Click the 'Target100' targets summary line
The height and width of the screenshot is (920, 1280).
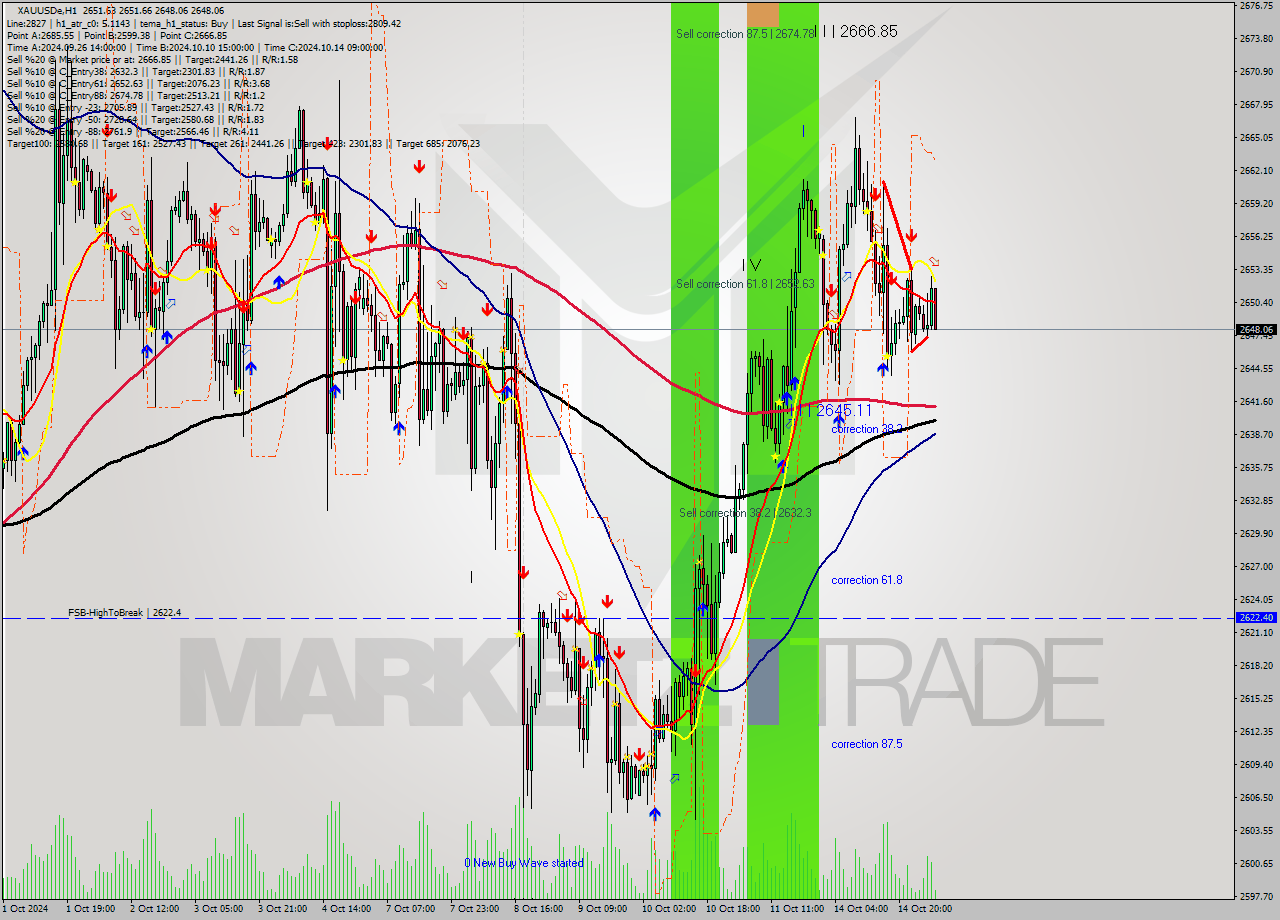(243, 143)
